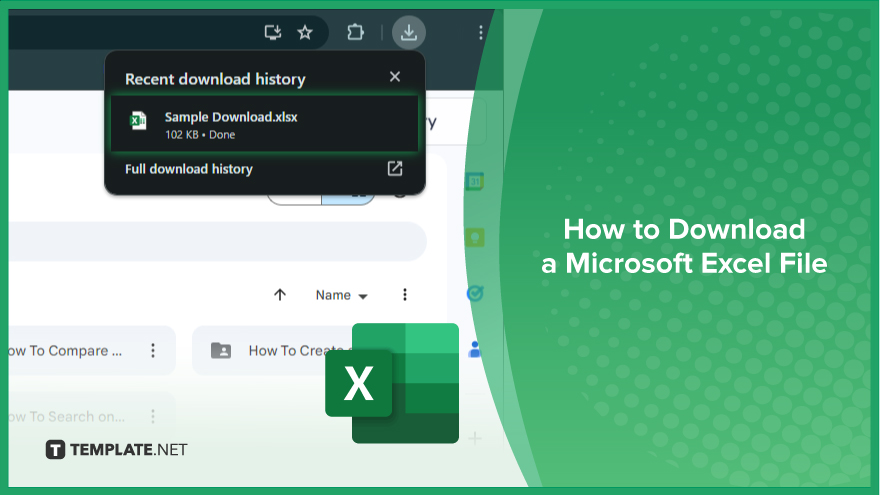Image resolution: width=880 pixels, height=495 pixels.
Task: Open Full download history link
Action: [189, 169]
